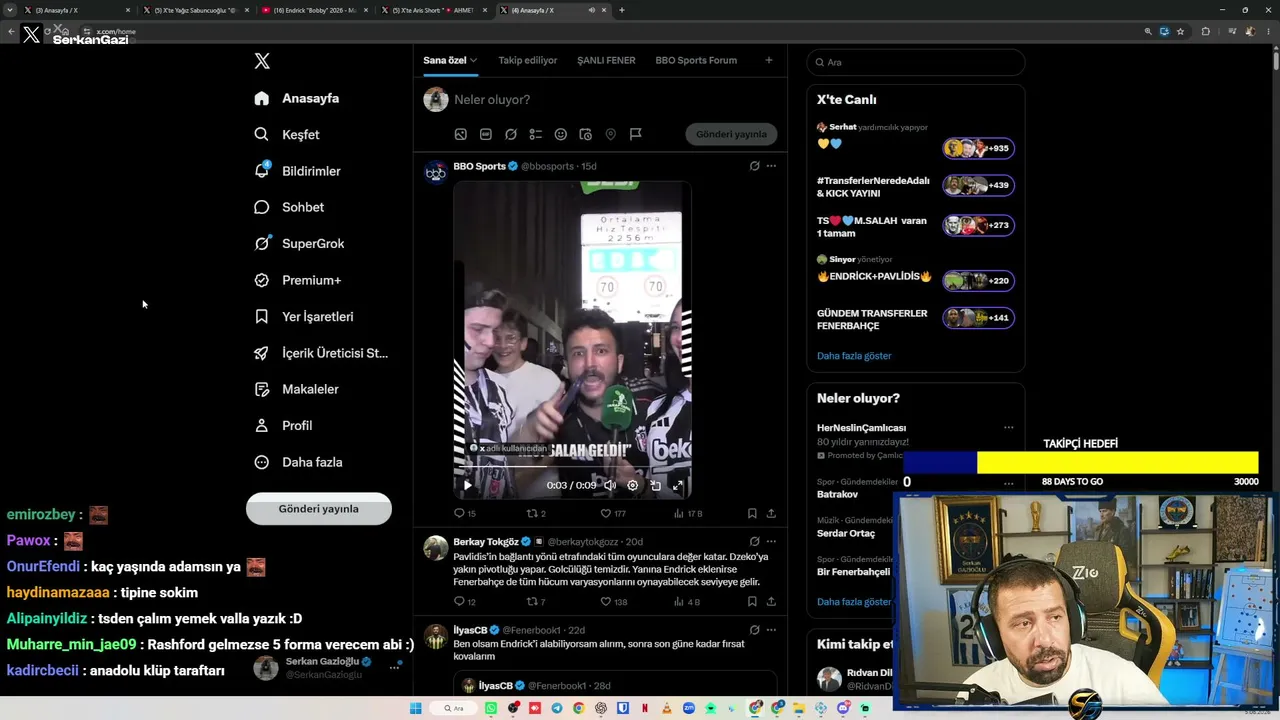The width and height of the screenshot is (1280, 720).
Task: Open Windows Start menu
Action: click(416, 708)
